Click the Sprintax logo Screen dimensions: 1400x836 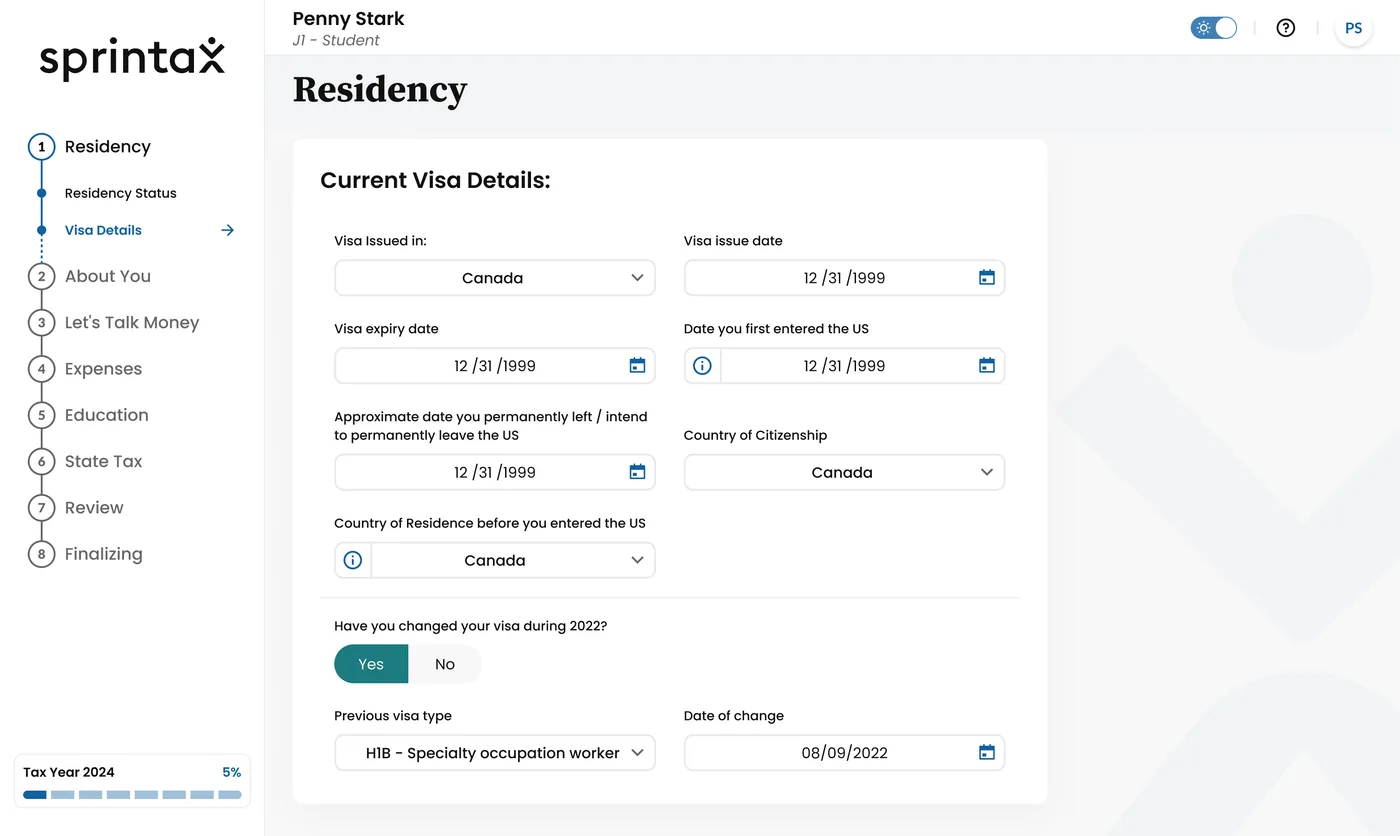click(x=132, y=58)
